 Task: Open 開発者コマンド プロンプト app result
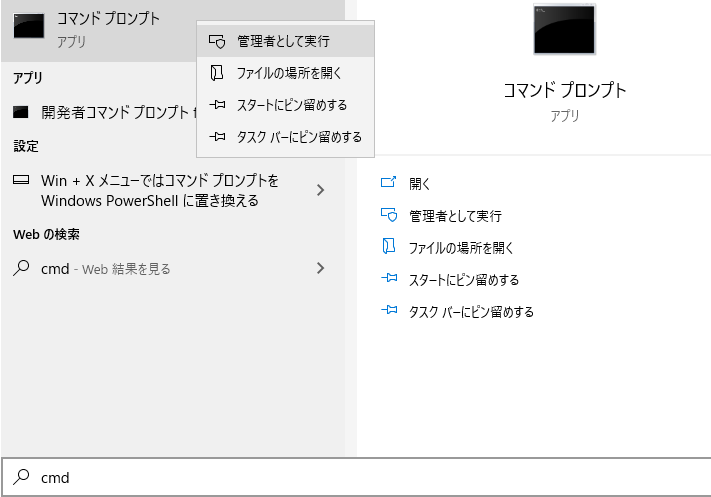pyautogui.click(x=99, y=112)
